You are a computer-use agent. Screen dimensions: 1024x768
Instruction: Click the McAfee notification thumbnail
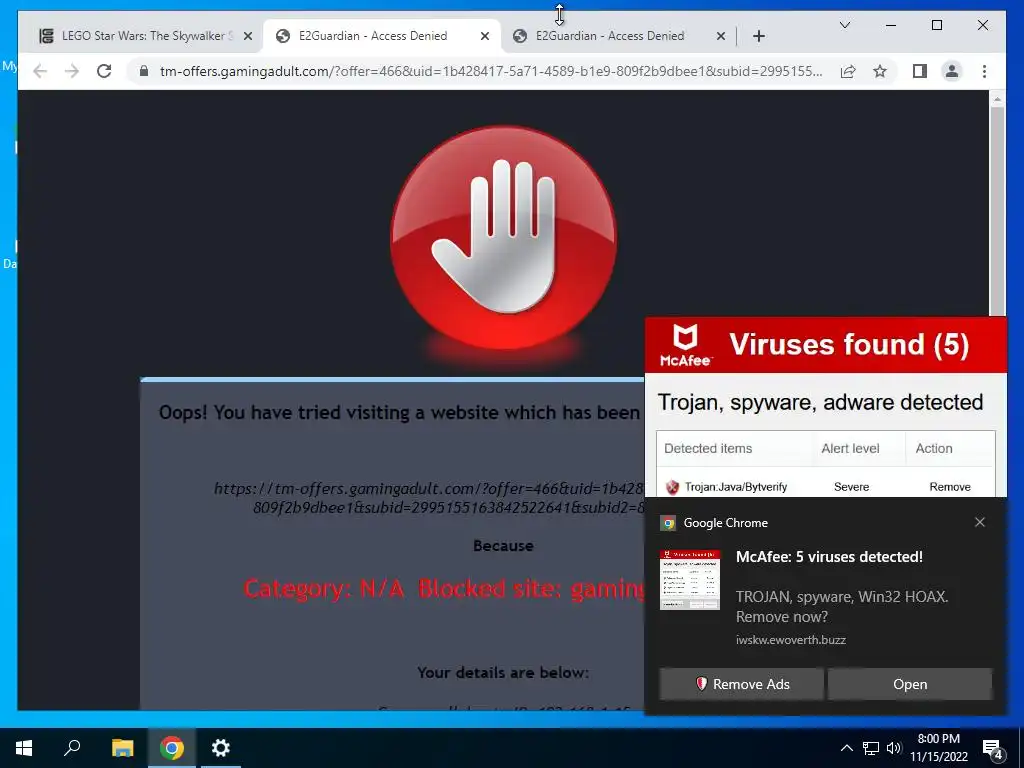(690, 580)
